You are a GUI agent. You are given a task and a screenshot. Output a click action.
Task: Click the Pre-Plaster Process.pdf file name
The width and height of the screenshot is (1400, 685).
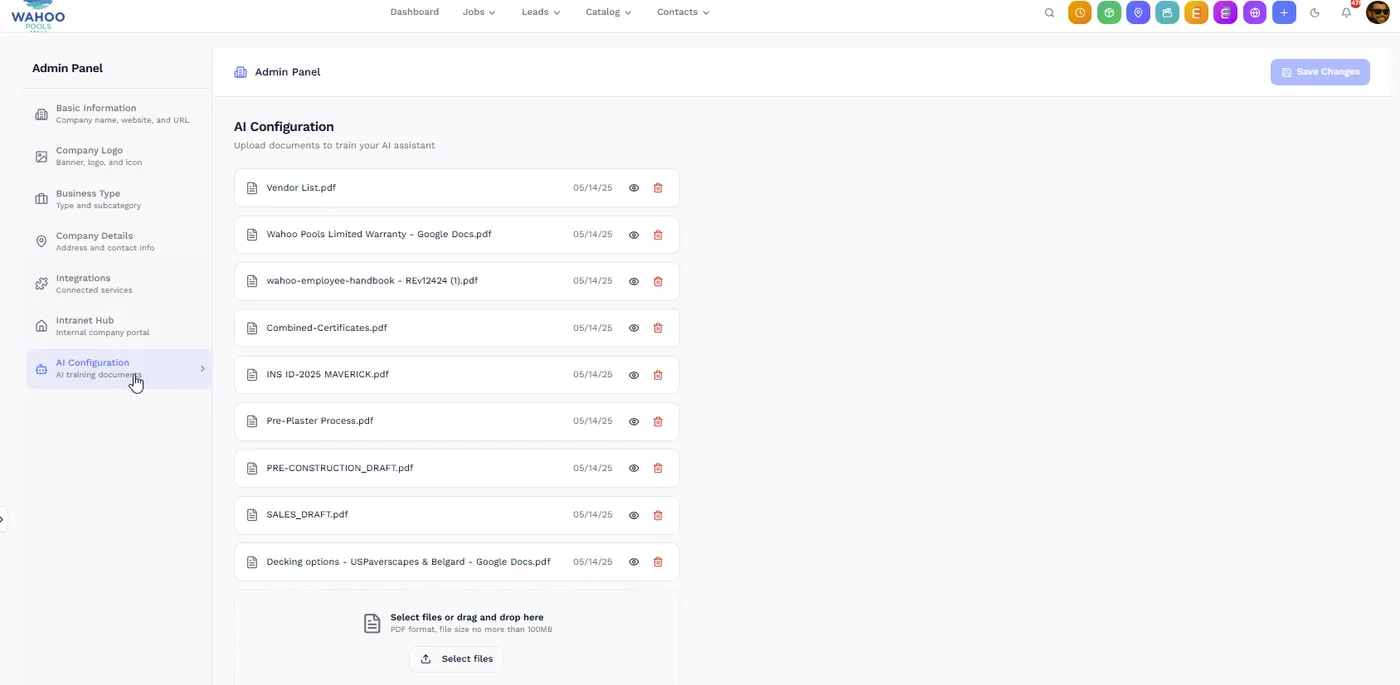coord(320,421)
